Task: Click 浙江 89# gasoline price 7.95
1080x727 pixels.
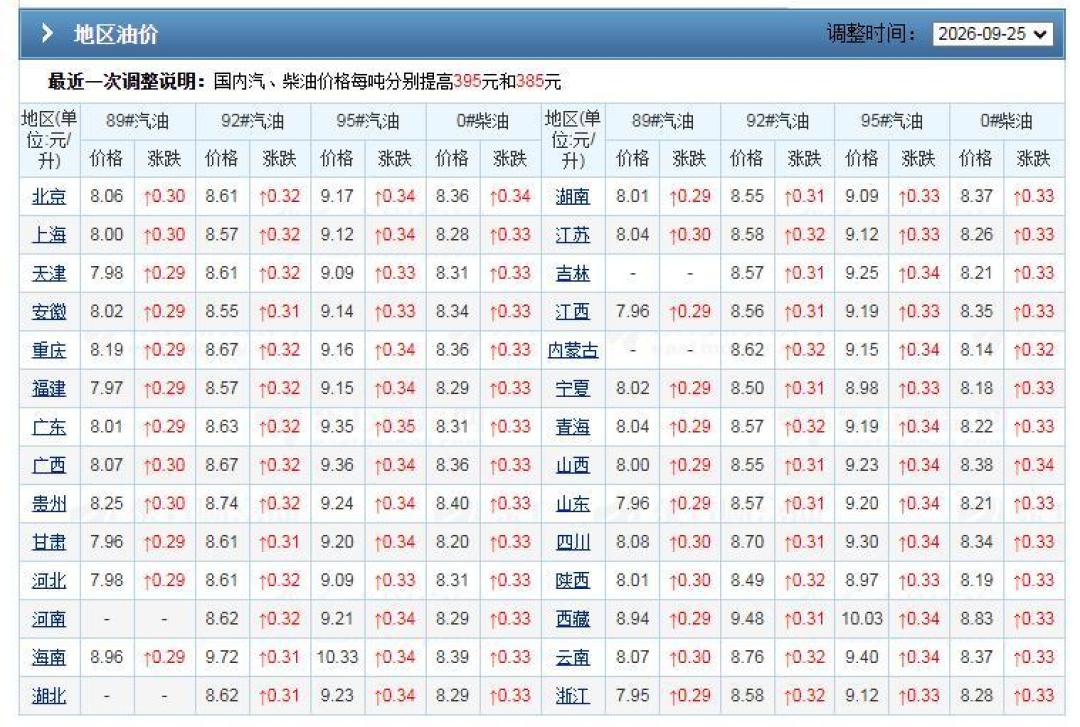Action: (632, 695)
